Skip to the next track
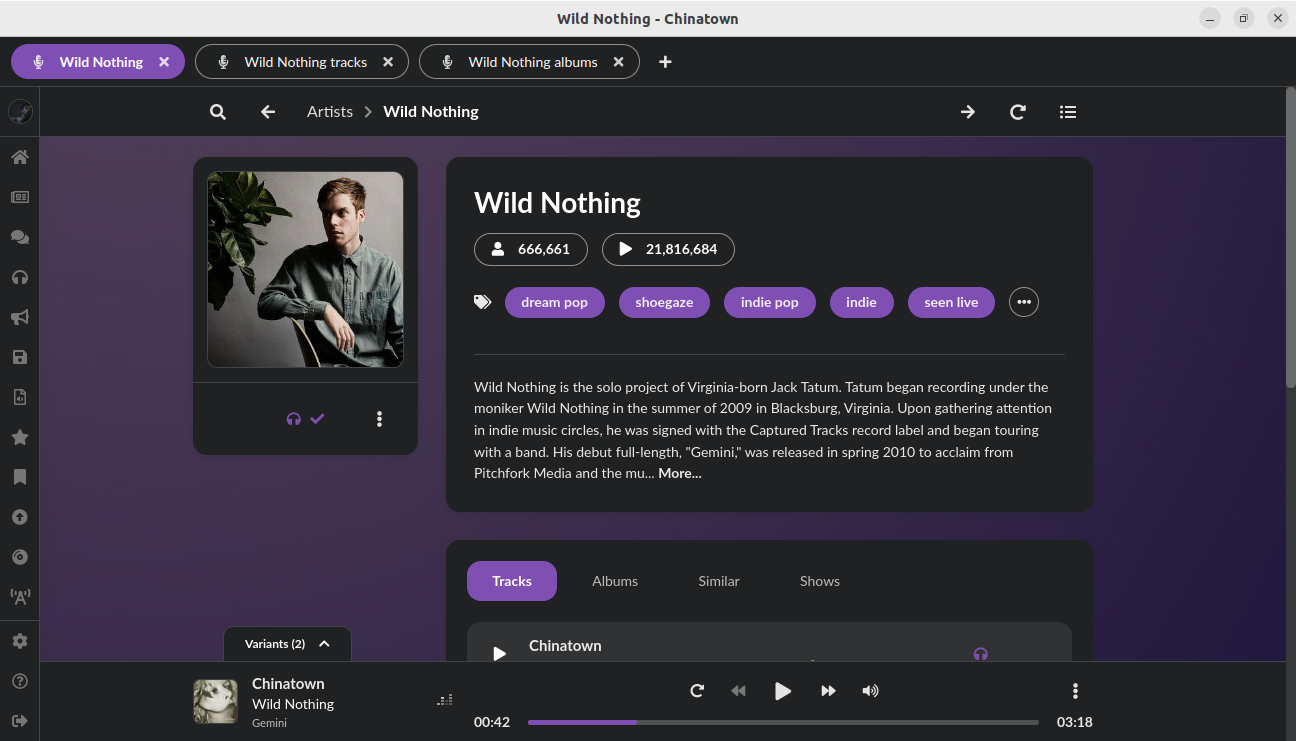The image size is (1296, 741). (828, 691)
